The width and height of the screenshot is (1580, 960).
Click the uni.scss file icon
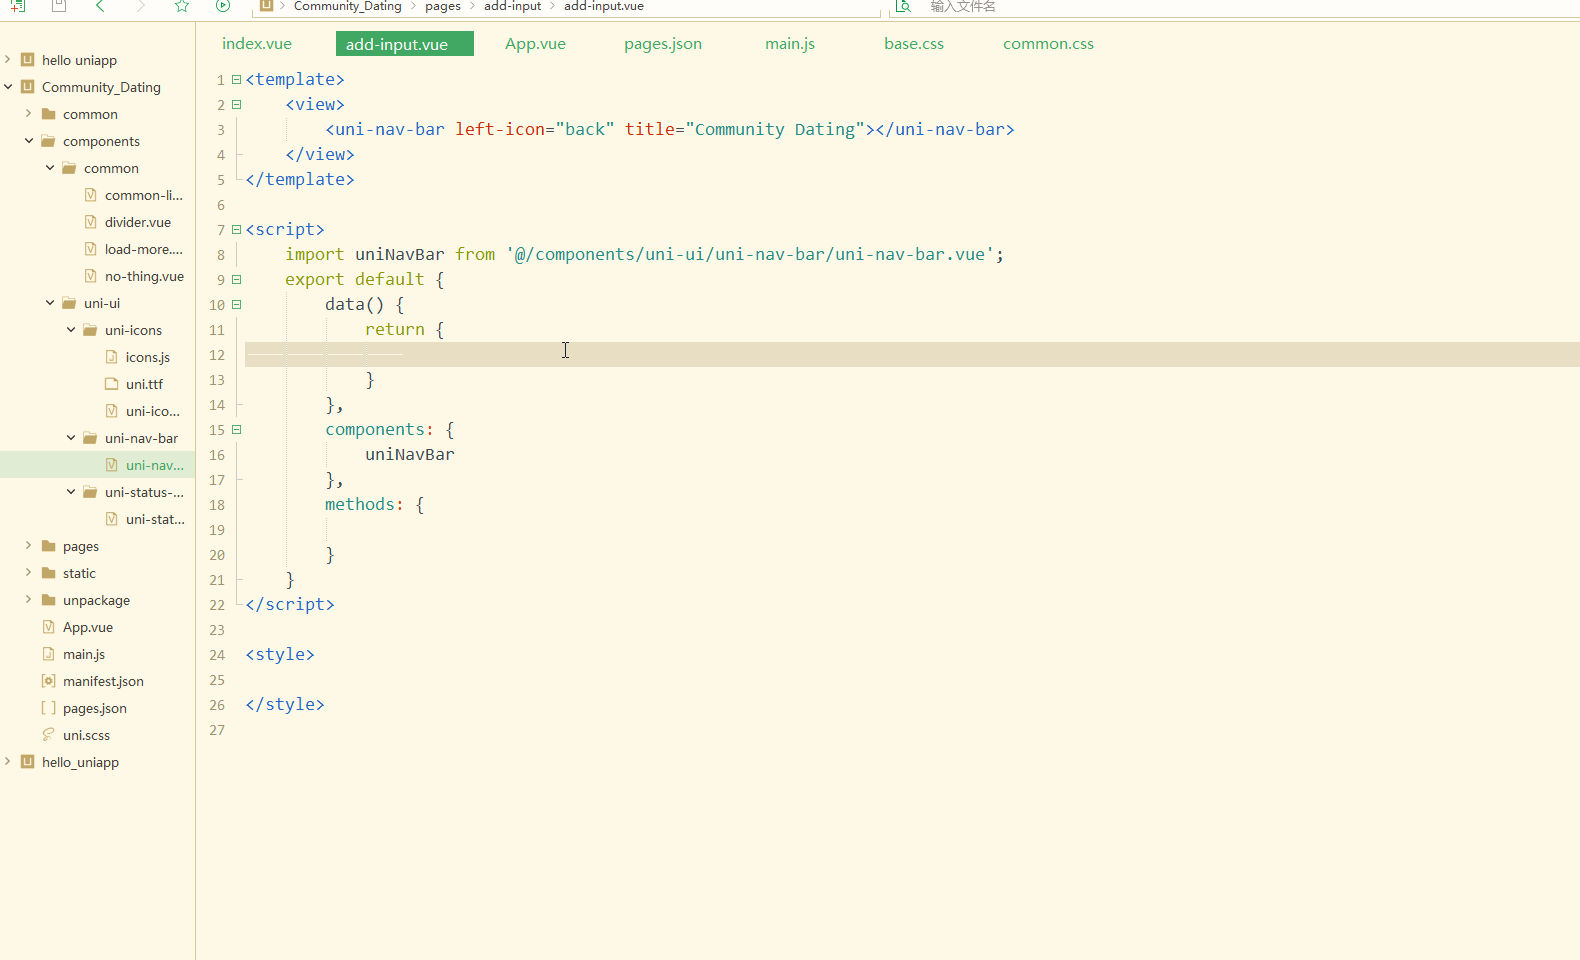[48, 734]
